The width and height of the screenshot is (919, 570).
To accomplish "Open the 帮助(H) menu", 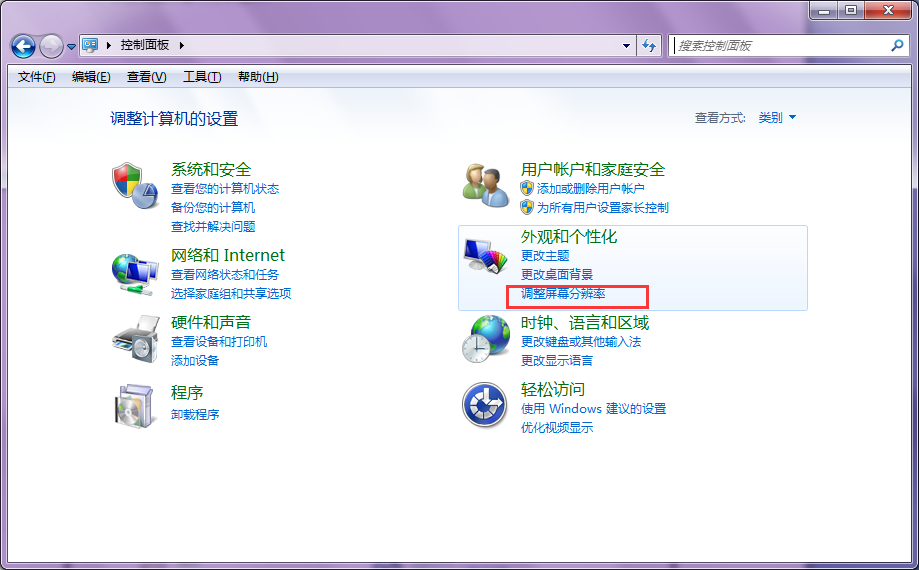I will (258, 77).
